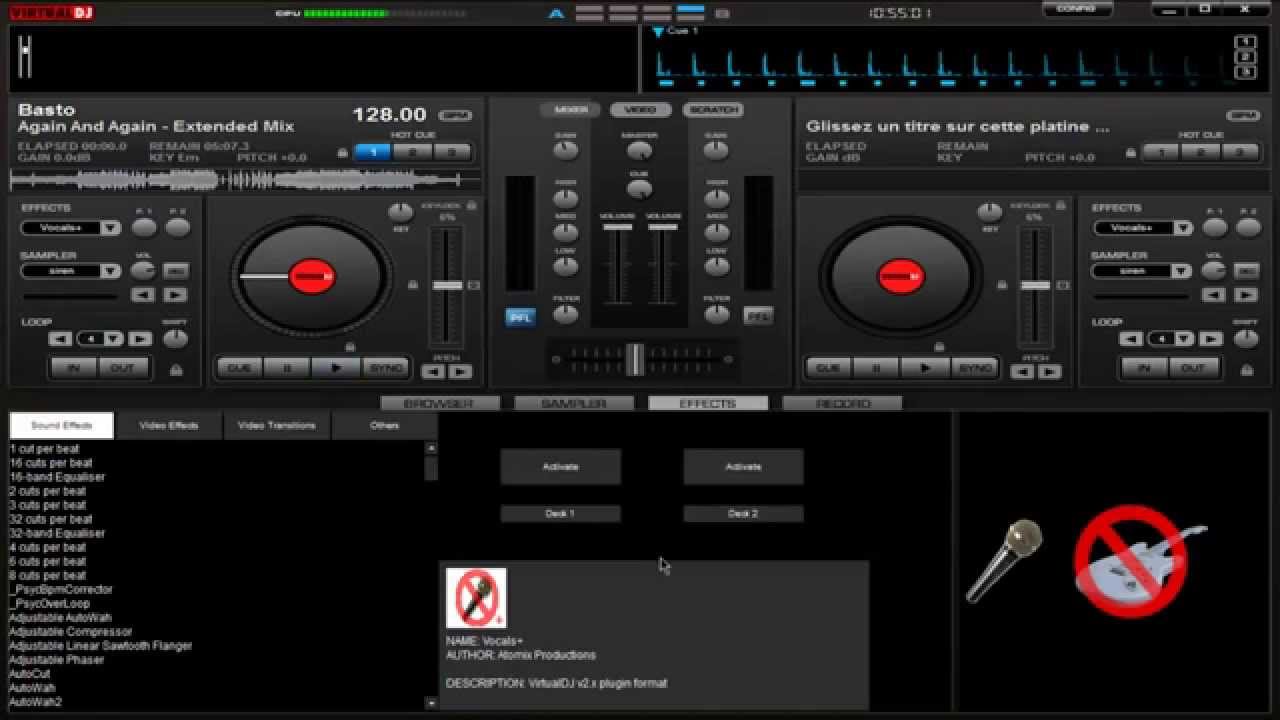Viewport: 1280px width, 720px height.
Task: Hit the CUE button on the left deck
Action: coord(240,368)
